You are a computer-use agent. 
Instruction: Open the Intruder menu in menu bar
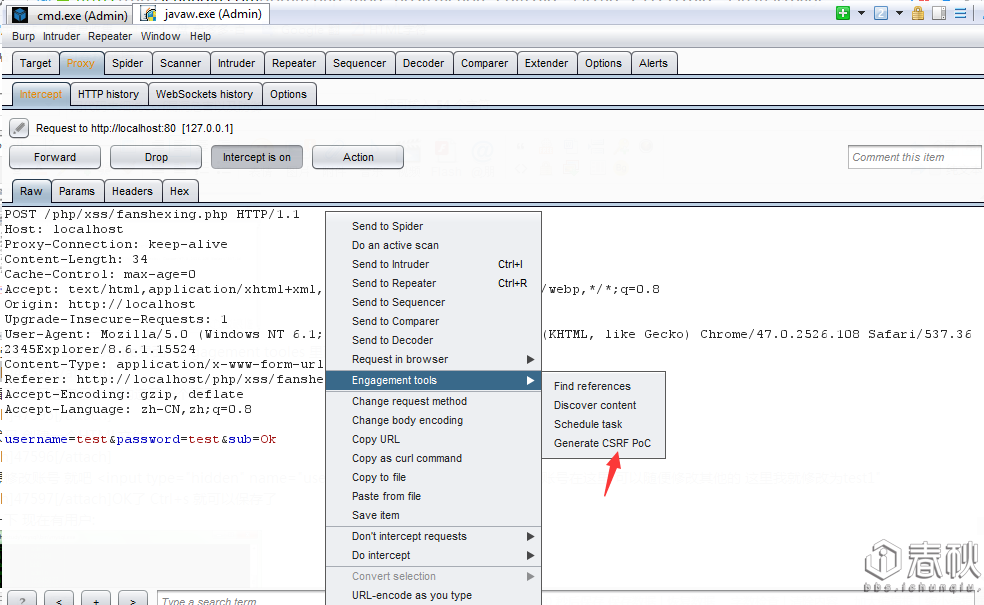coord(62,36)
